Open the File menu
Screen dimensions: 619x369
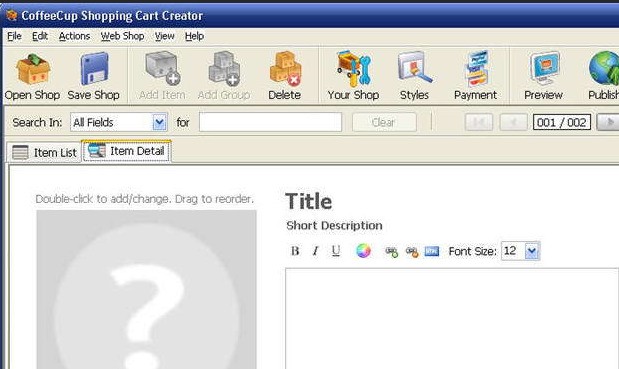pyautogui.click(x=14, y=36)
